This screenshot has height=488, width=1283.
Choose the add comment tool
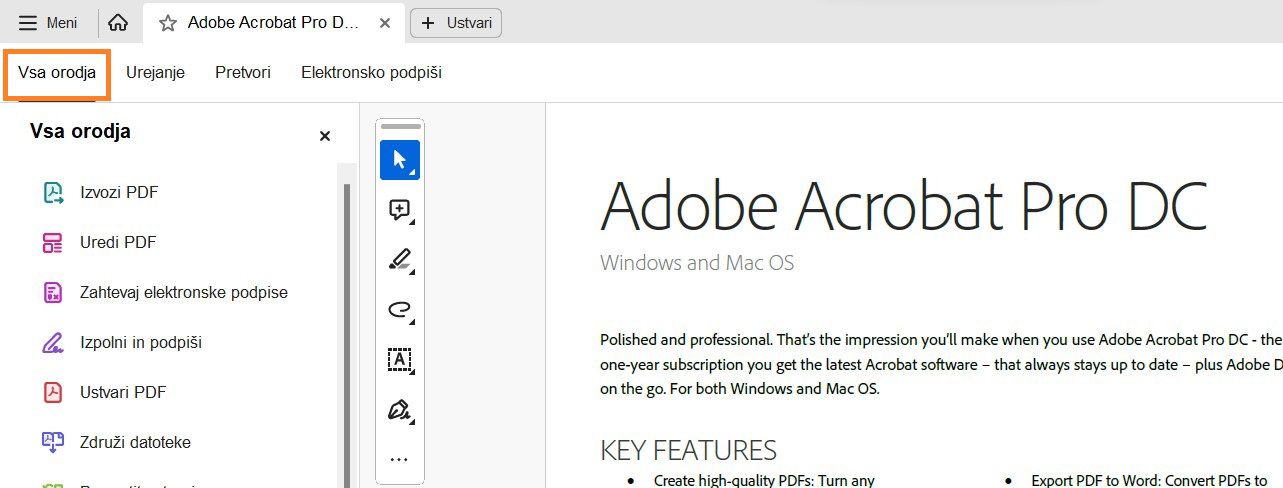[399, 210]
